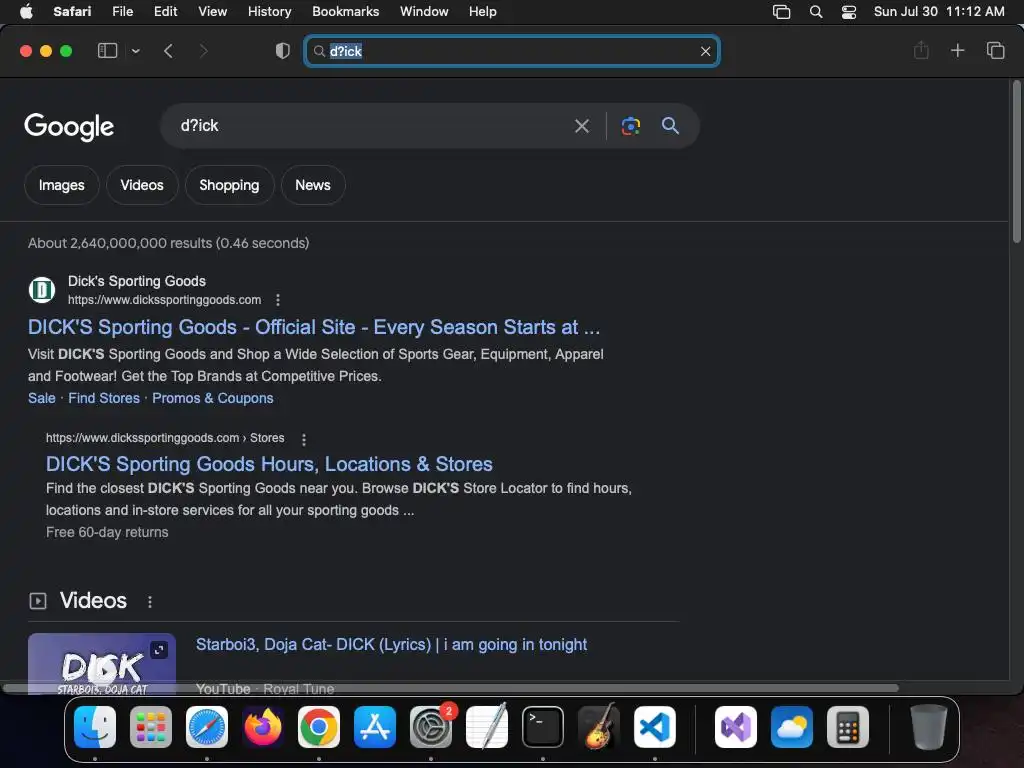Search by image with Google Lens

pos(630,126)
